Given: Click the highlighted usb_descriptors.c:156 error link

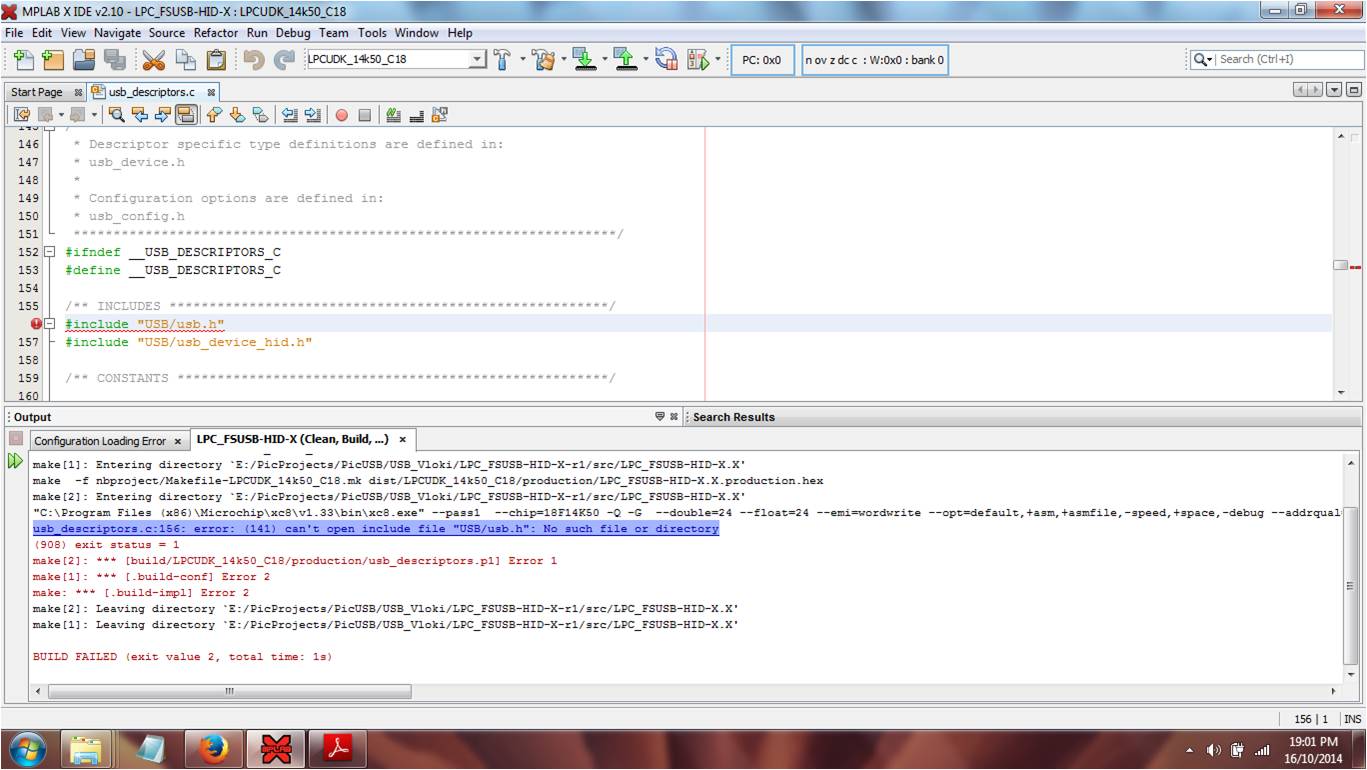Looking at the screenshot, I should [x=375, y=529].
